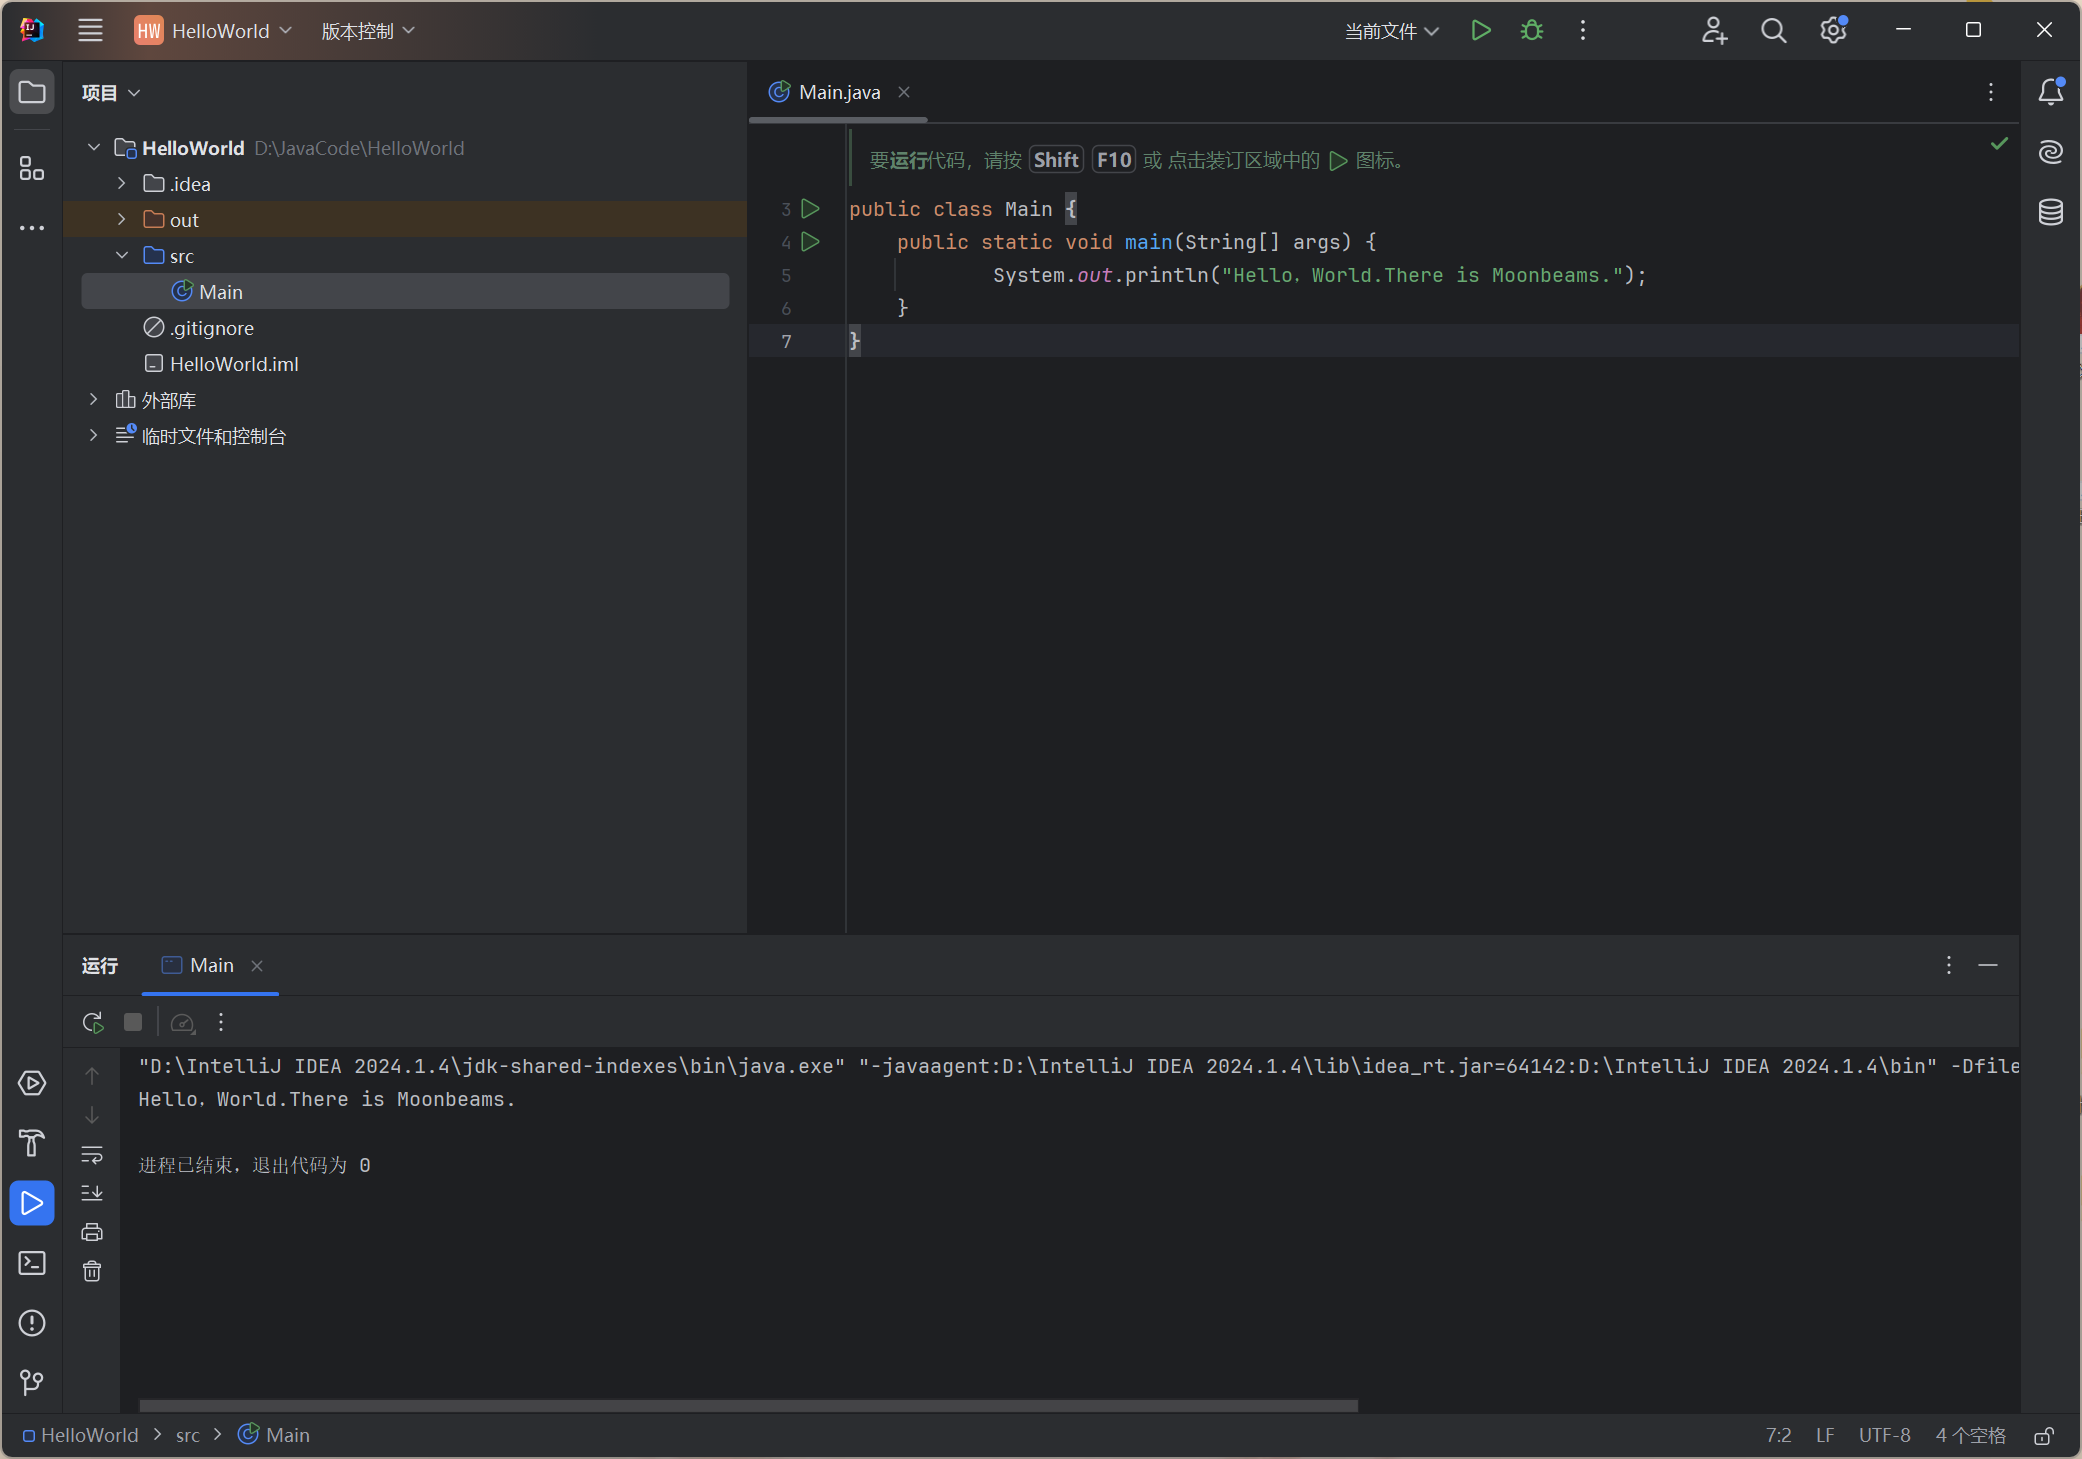Change LF line separator in status bar
Screen dimensions: 2082x1459
coord(1825,1435)
